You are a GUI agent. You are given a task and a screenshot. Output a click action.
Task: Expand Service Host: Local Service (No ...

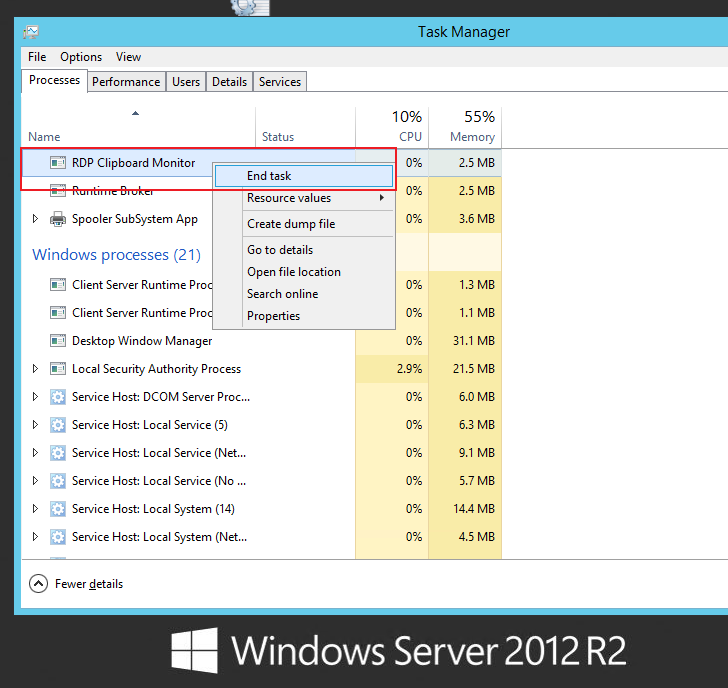[x=35, y=481]
